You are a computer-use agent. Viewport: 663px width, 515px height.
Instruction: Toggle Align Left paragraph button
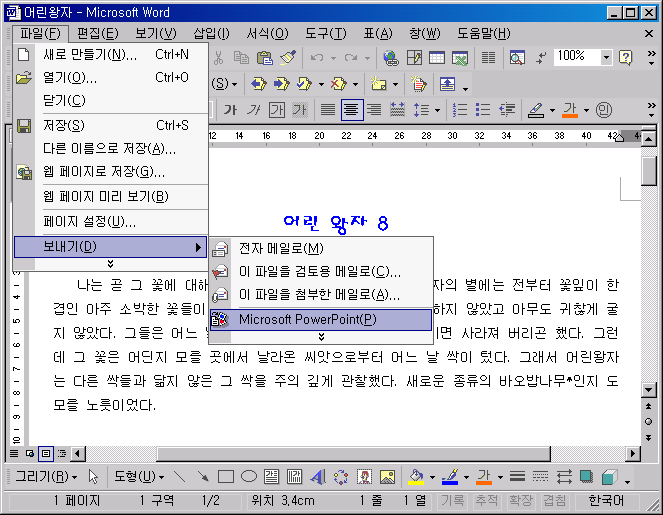[328, 110]
